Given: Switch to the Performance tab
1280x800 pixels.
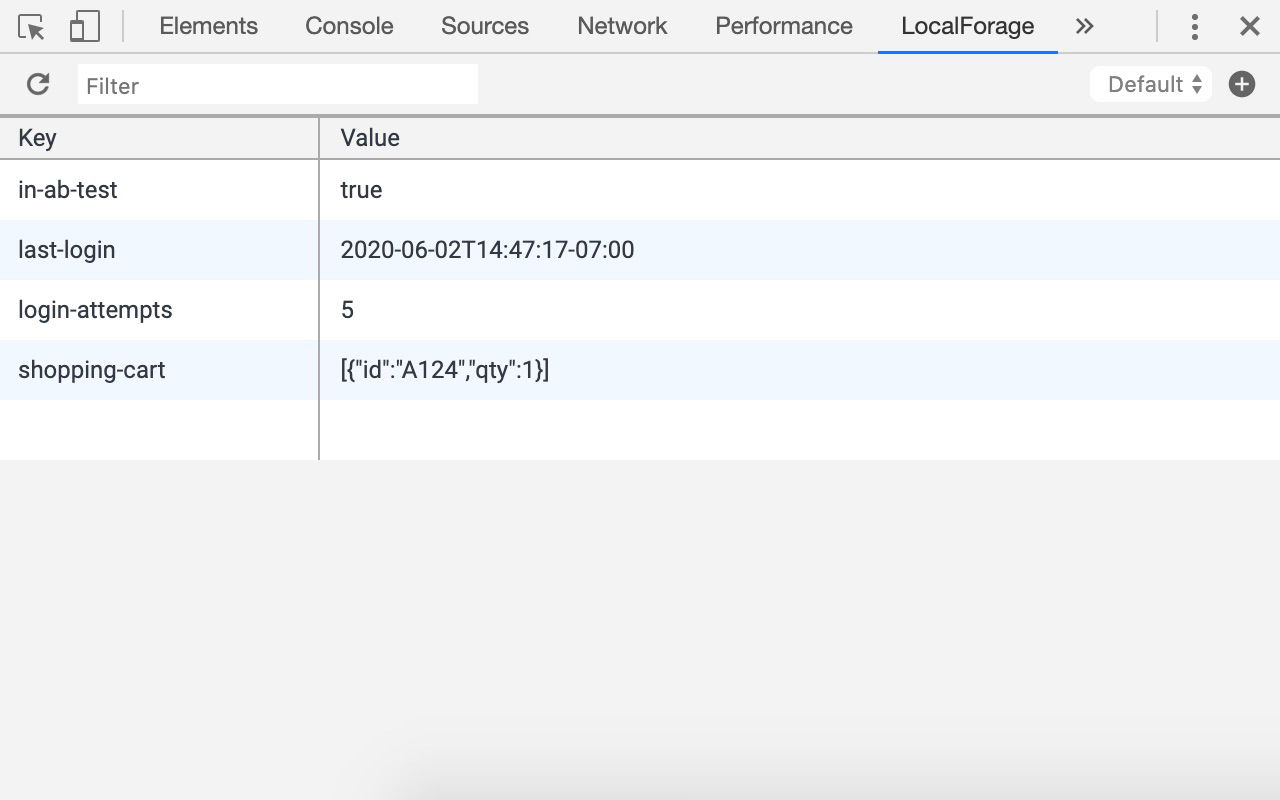Looking at the screenshot, I should point(783,26).
